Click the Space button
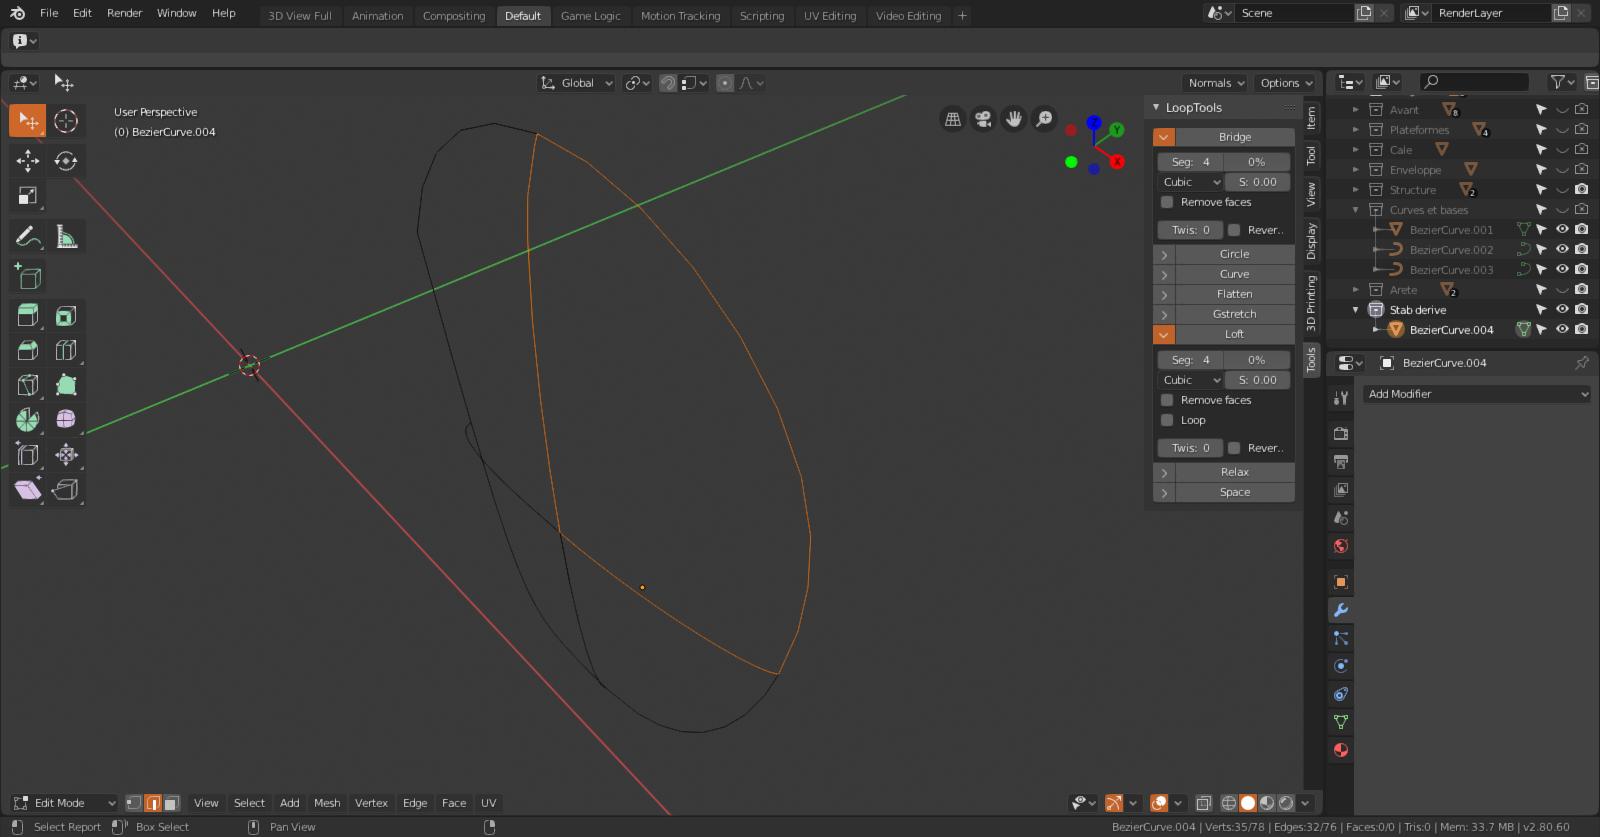Screen dimensions: 1600x837 pos(1235,492)
